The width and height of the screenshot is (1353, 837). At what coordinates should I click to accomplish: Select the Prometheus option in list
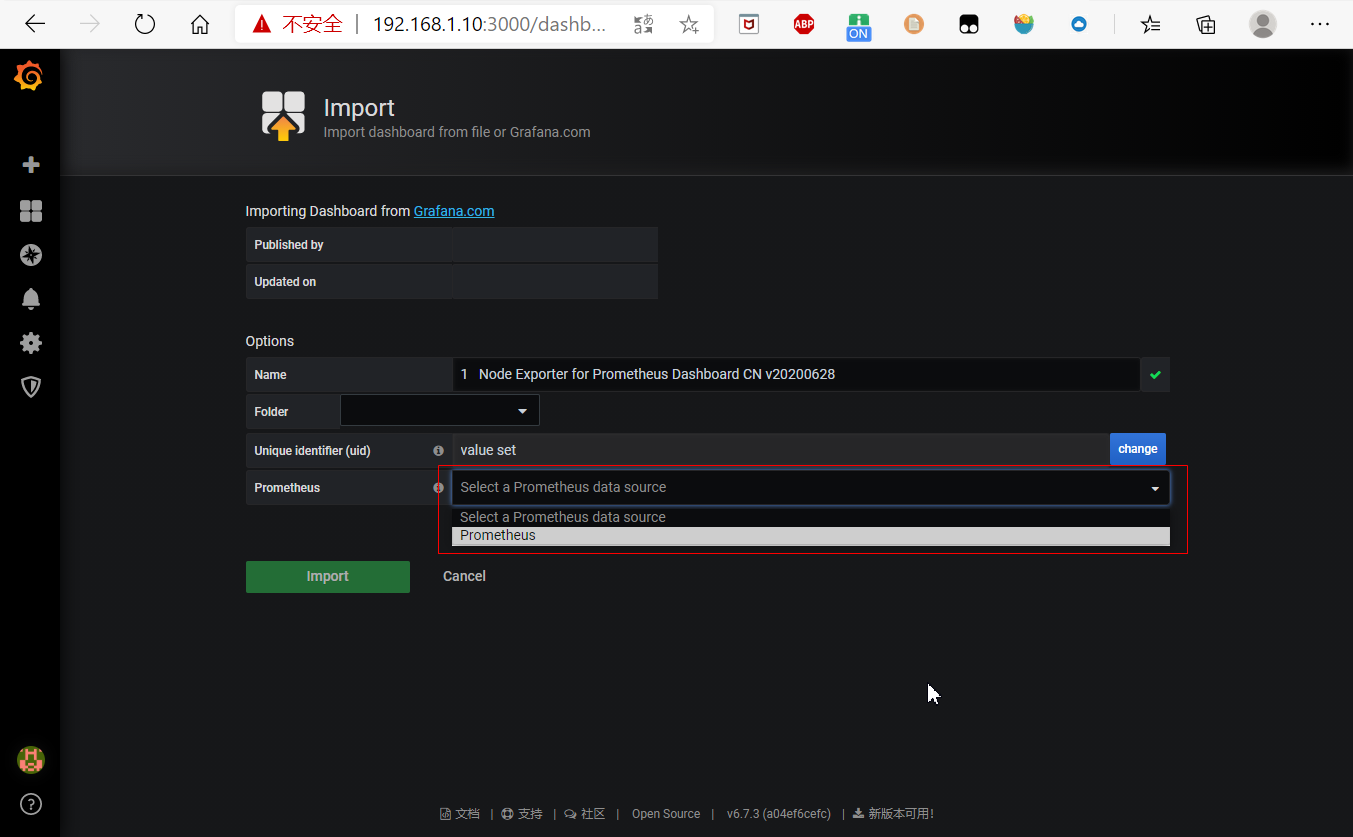(x=811, y=536)
